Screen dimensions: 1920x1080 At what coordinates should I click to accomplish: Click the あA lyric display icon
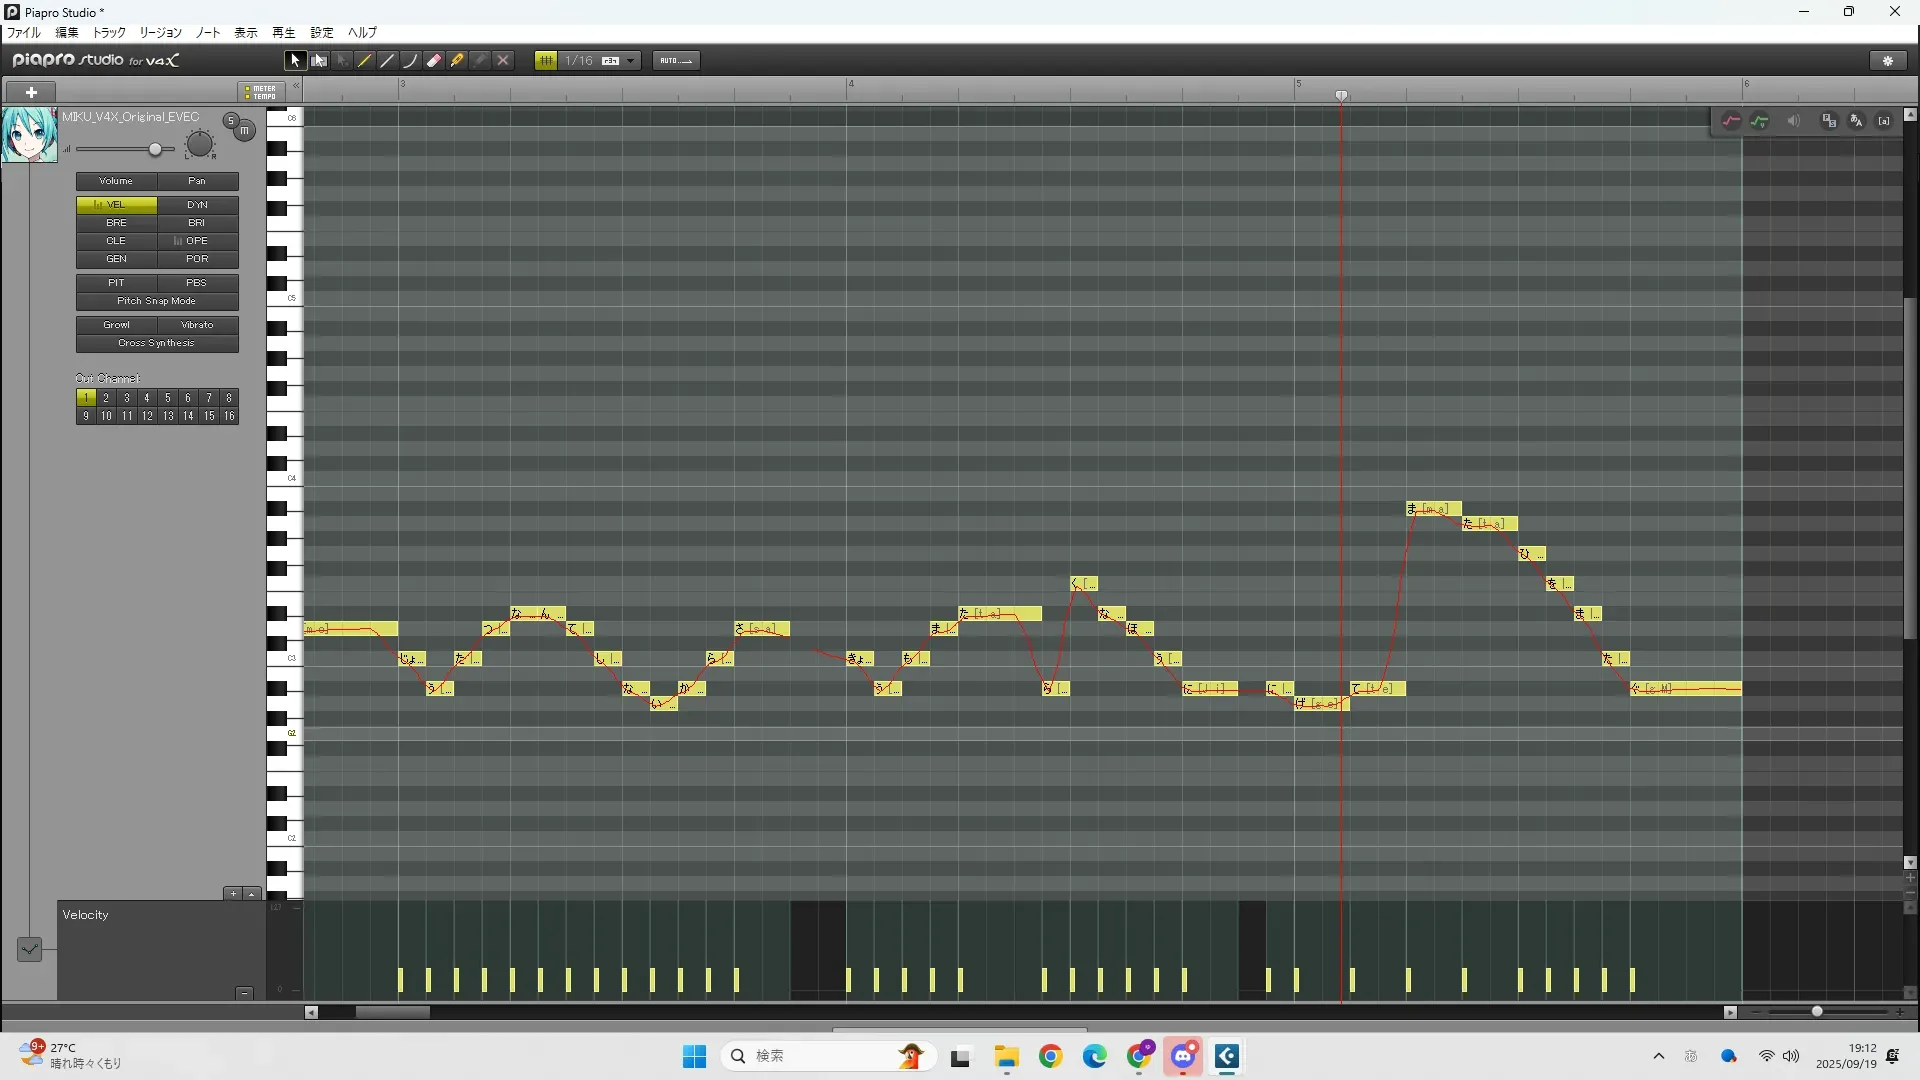pyautogui.click(x=1856, y=121)
